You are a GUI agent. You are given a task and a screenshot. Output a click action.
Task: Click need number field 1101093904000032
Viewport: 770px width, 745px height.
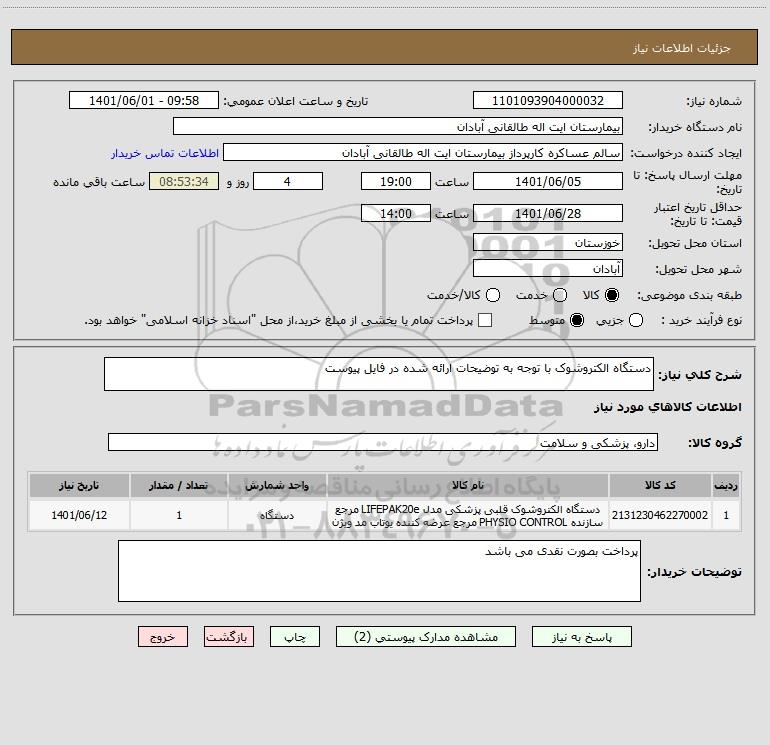tap(548, 101)
